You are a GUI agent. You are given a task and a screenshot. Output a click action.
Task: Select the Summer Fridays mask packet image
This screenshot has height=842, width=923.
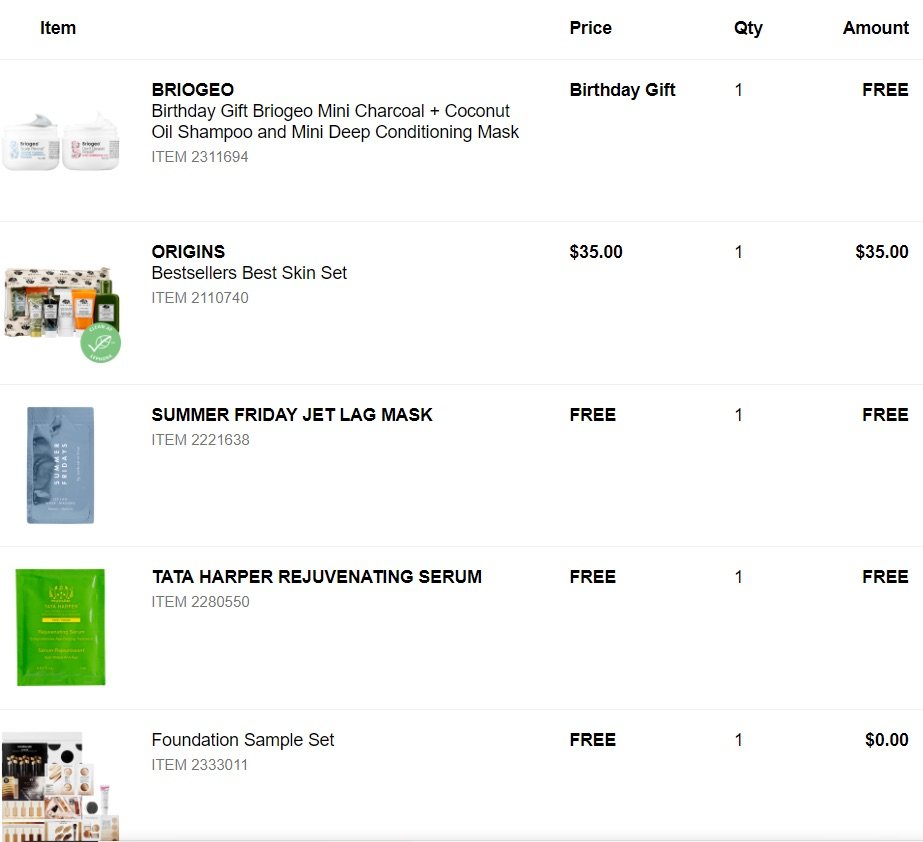click(x=60, y=465)
